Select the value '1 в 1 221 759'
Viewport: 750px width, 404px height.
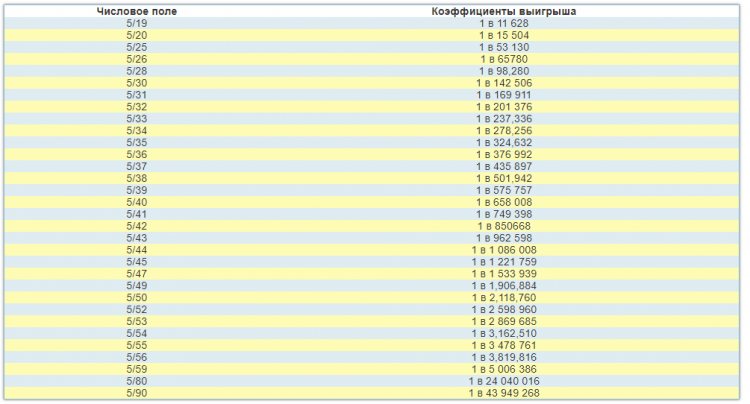504,262
